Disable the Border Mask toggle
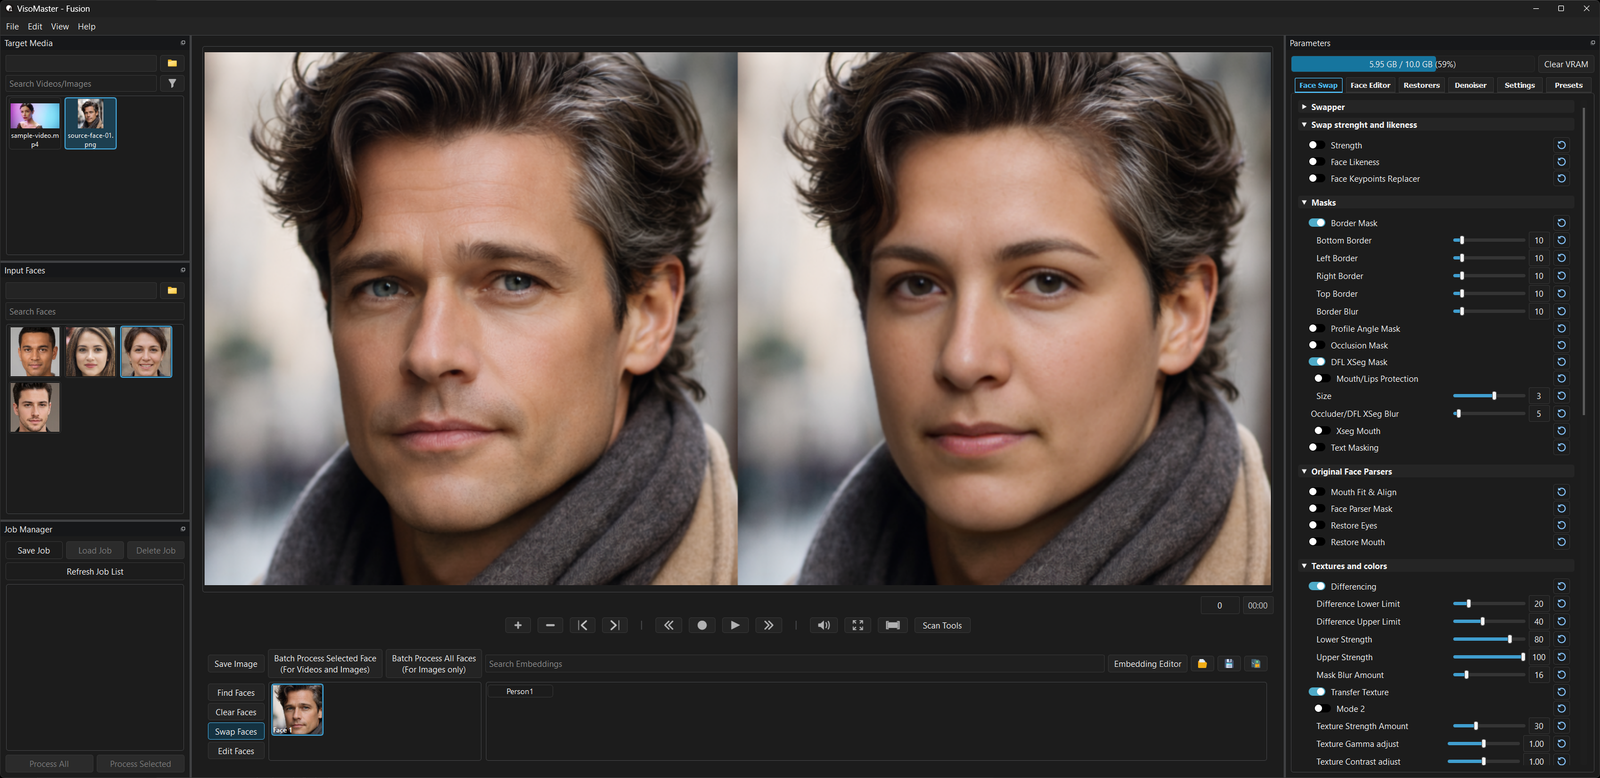 [x=1317, y=223]
